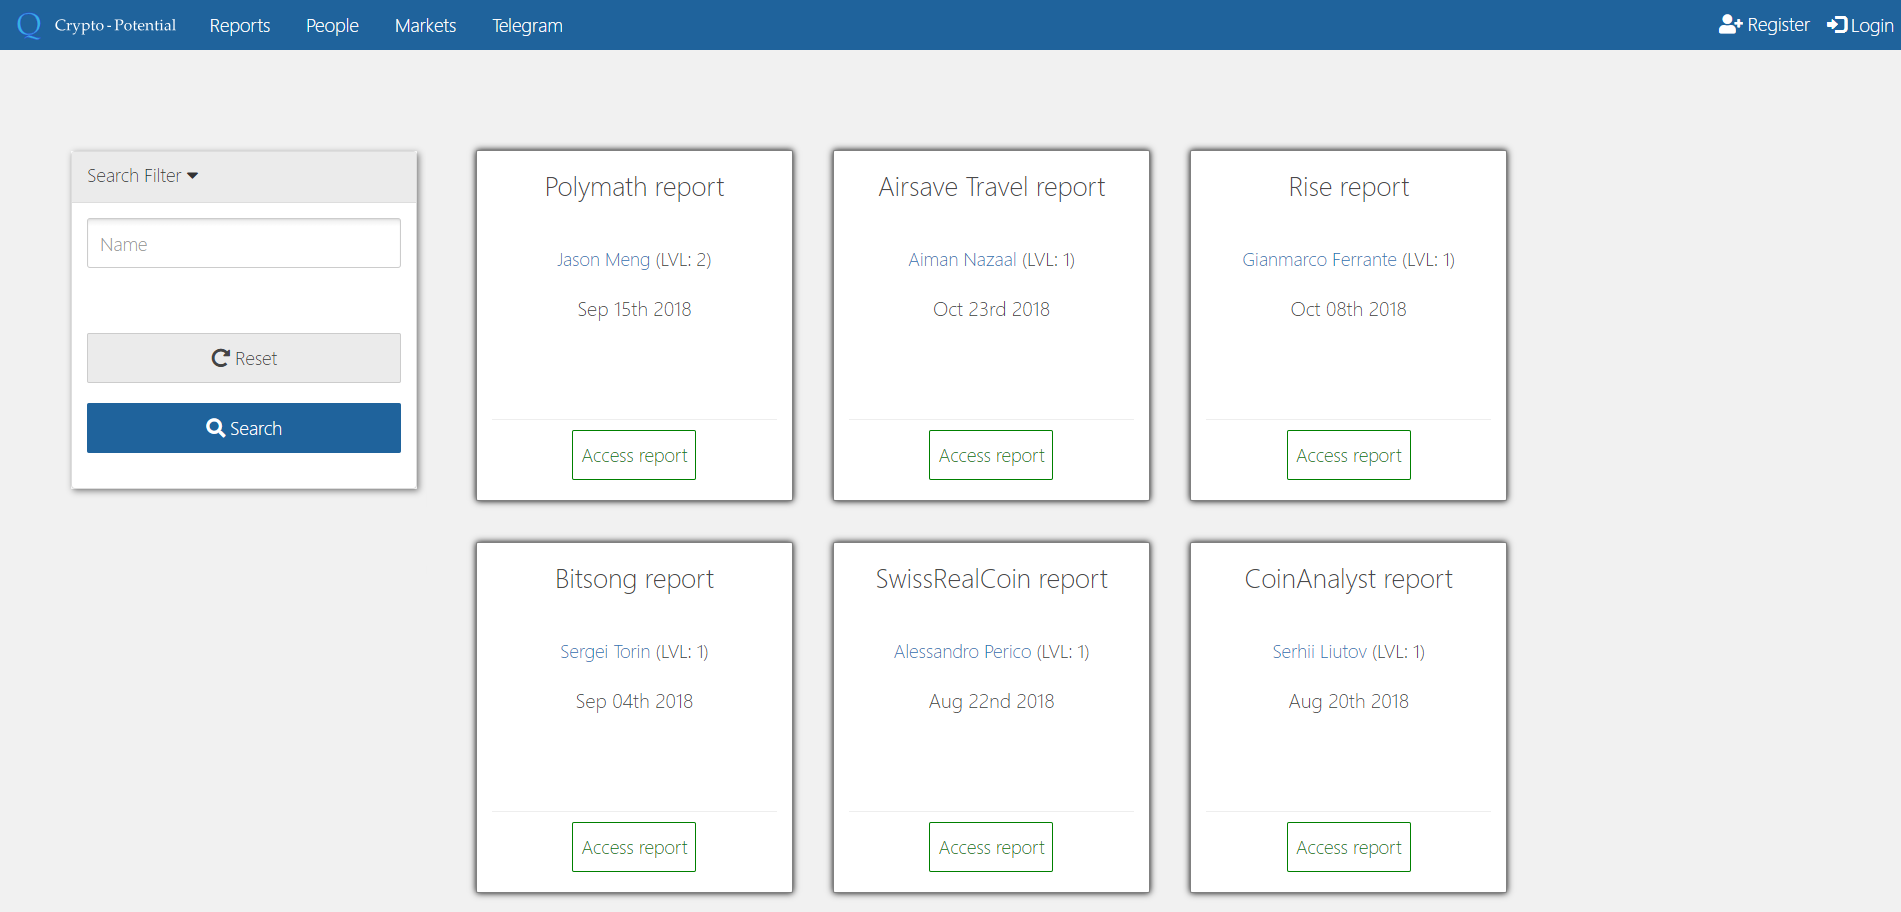Click the Login arrow icon
1901x912 pixels.
pos(1837,25)
